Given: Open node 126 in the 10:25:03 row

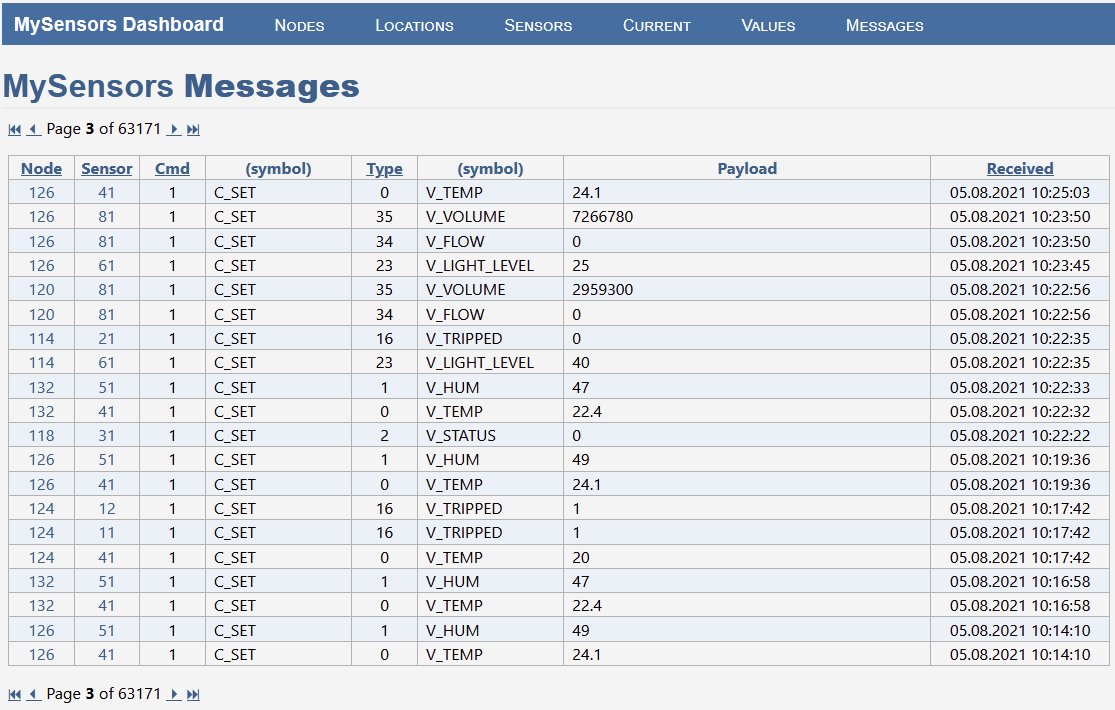Looking at the screenshot, I should pyautogui.click(x=41, y=193).
